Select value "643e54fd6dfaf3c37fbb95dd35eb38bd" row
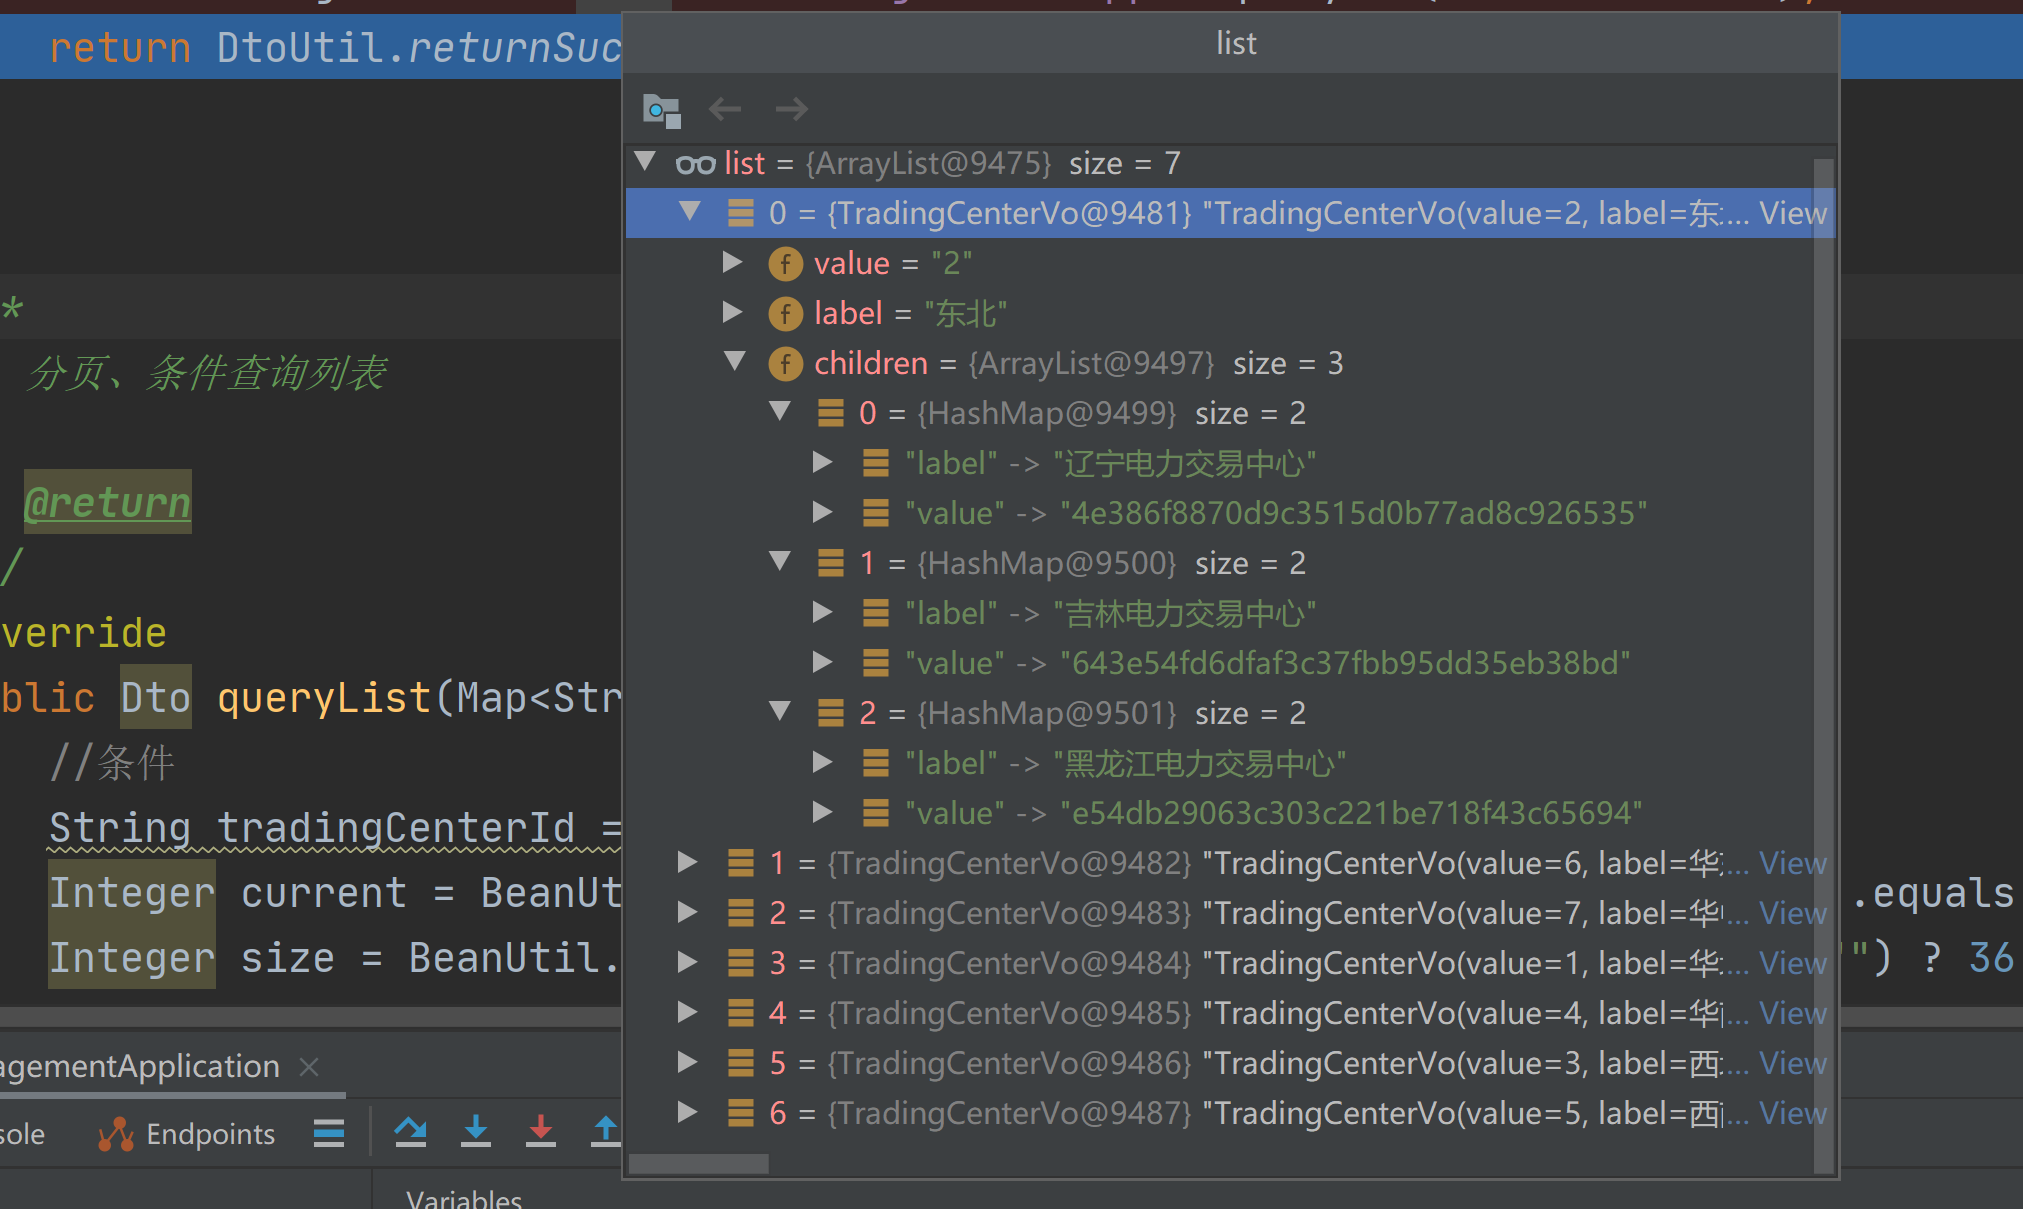The image size is (2023, 1209). pos(1230,663)
